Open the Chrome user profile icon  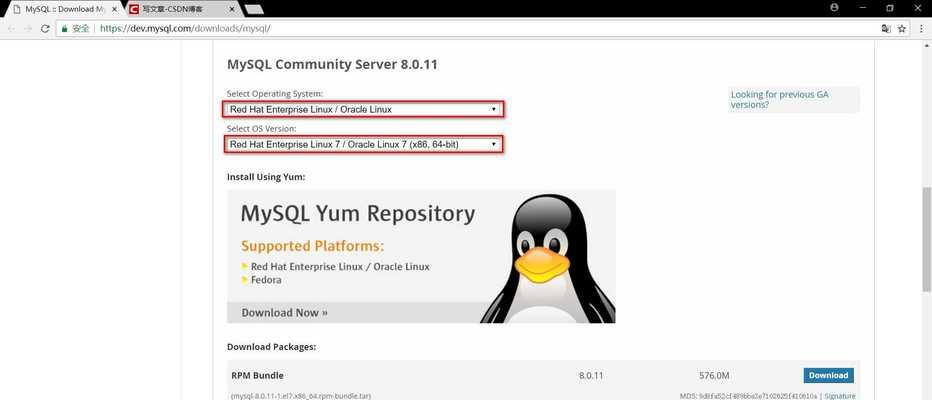835,8
